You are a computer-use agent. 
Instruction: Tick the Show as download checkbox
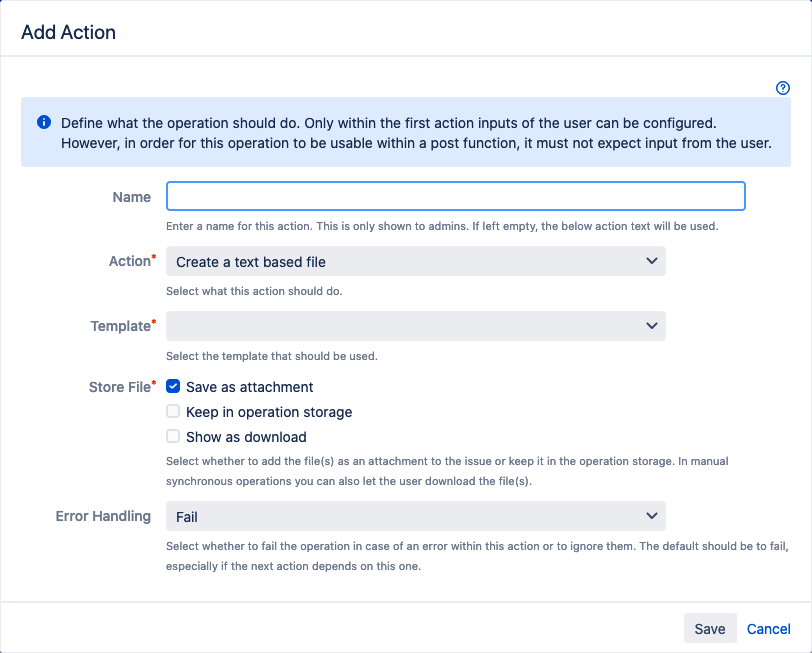[173, 436]
